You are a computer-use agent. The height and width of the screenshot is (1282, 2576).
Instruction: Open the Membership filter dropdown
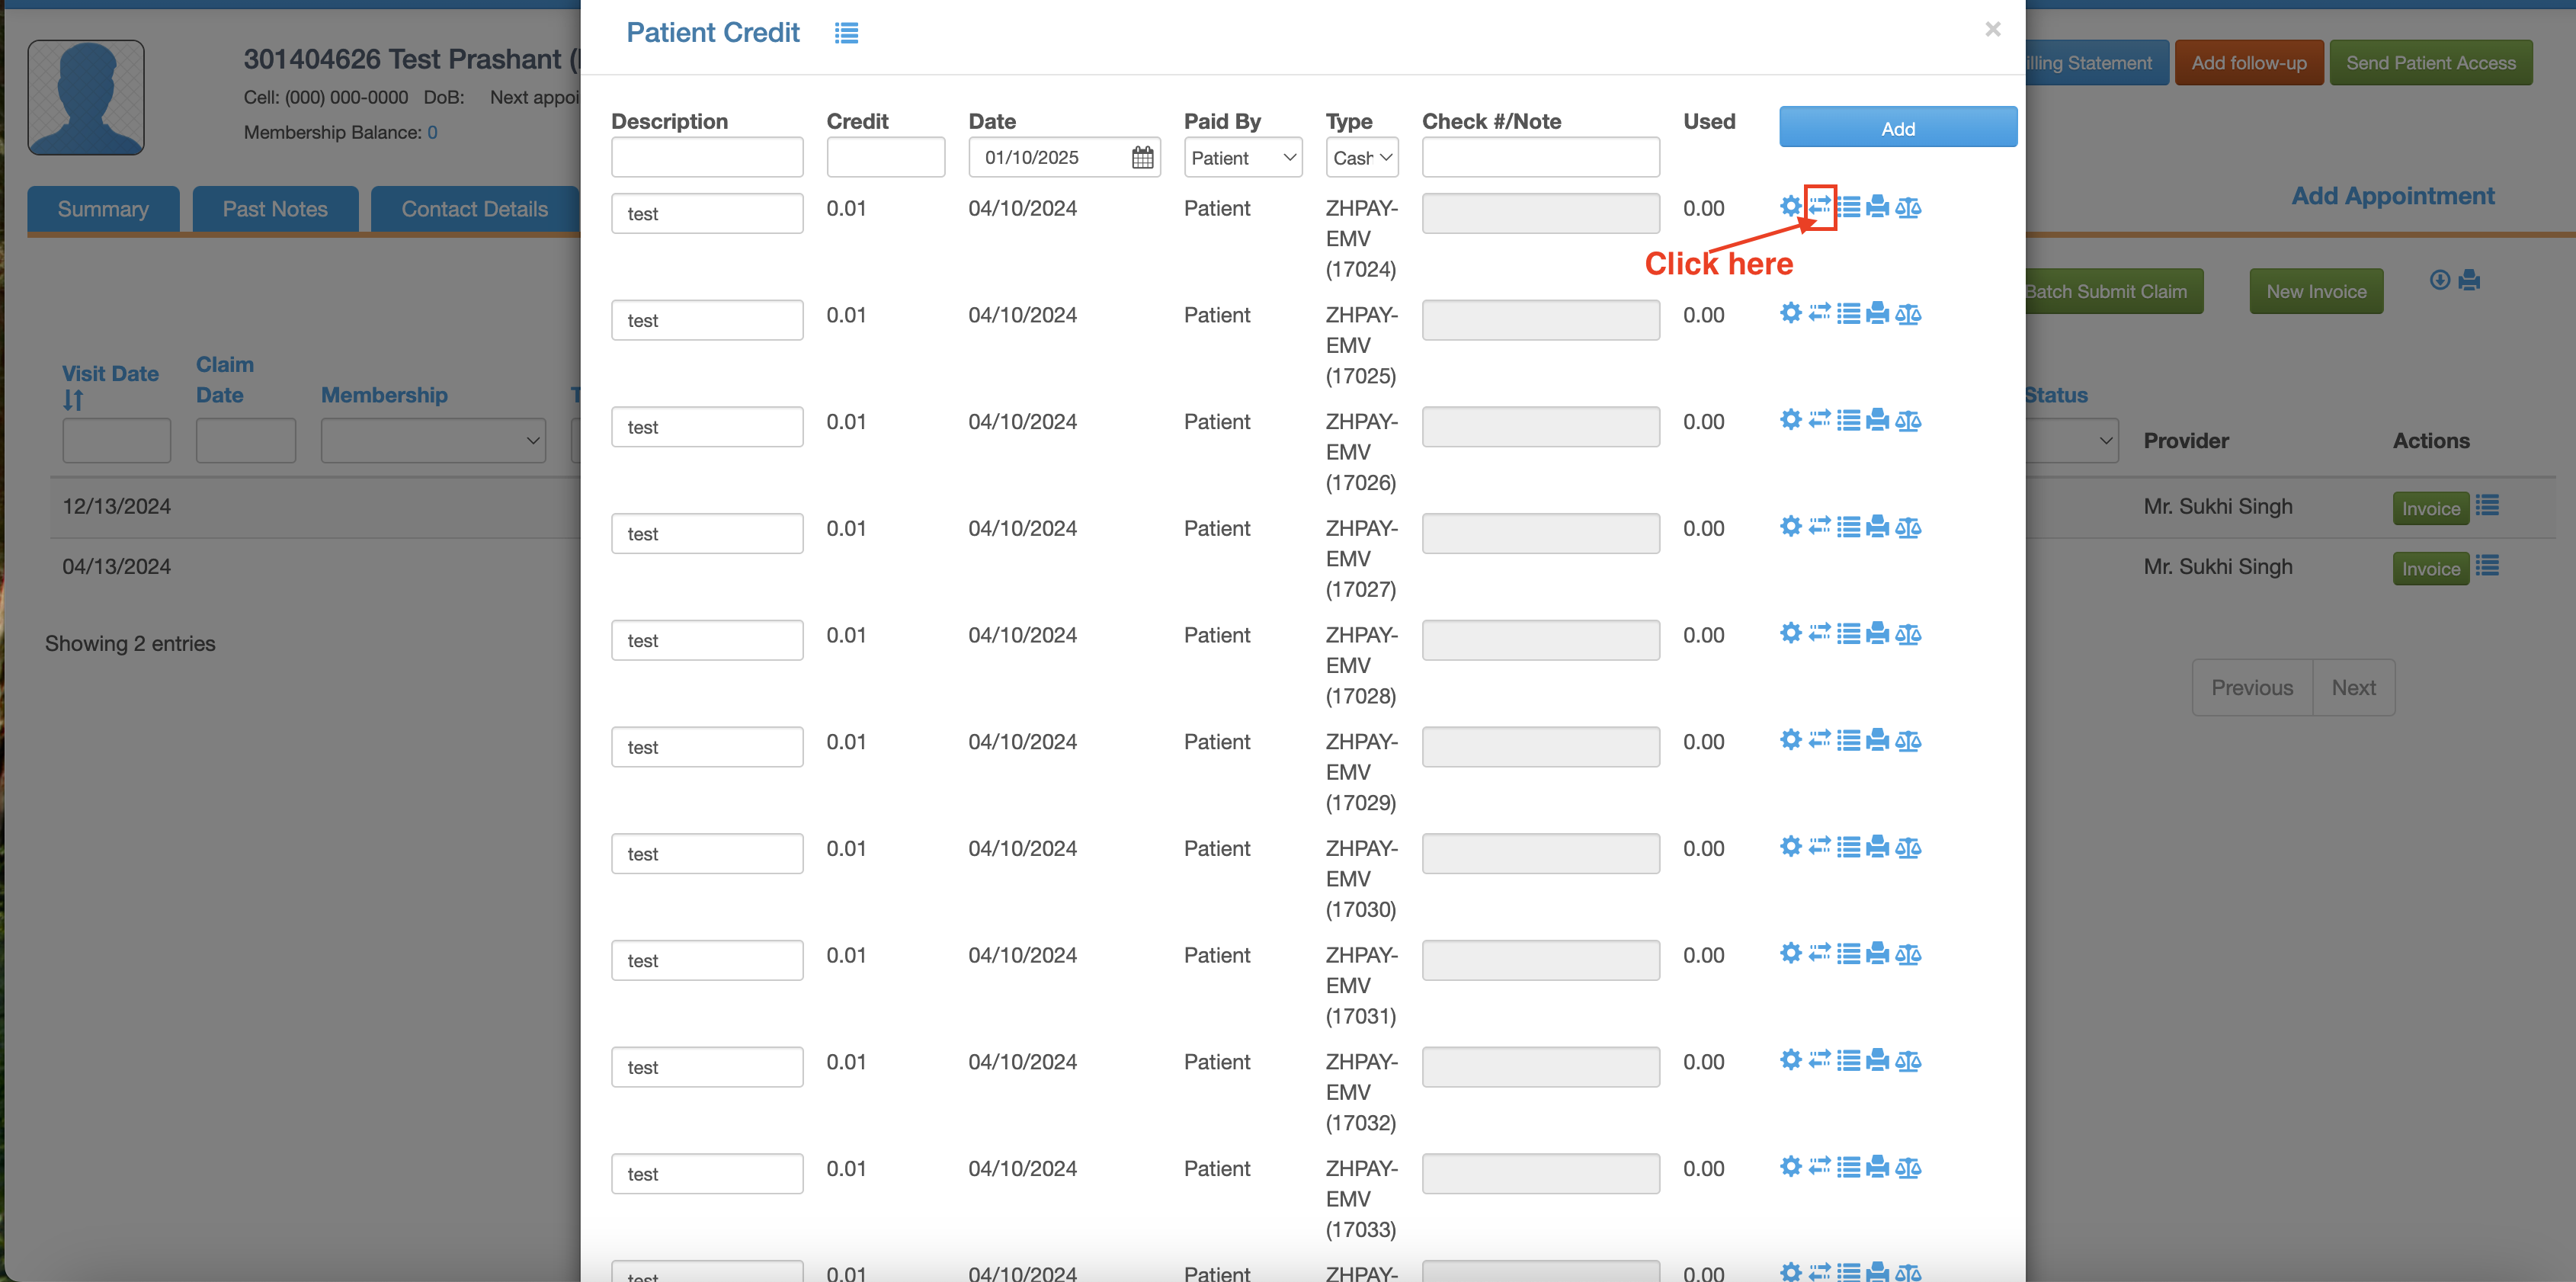[433, 440]
